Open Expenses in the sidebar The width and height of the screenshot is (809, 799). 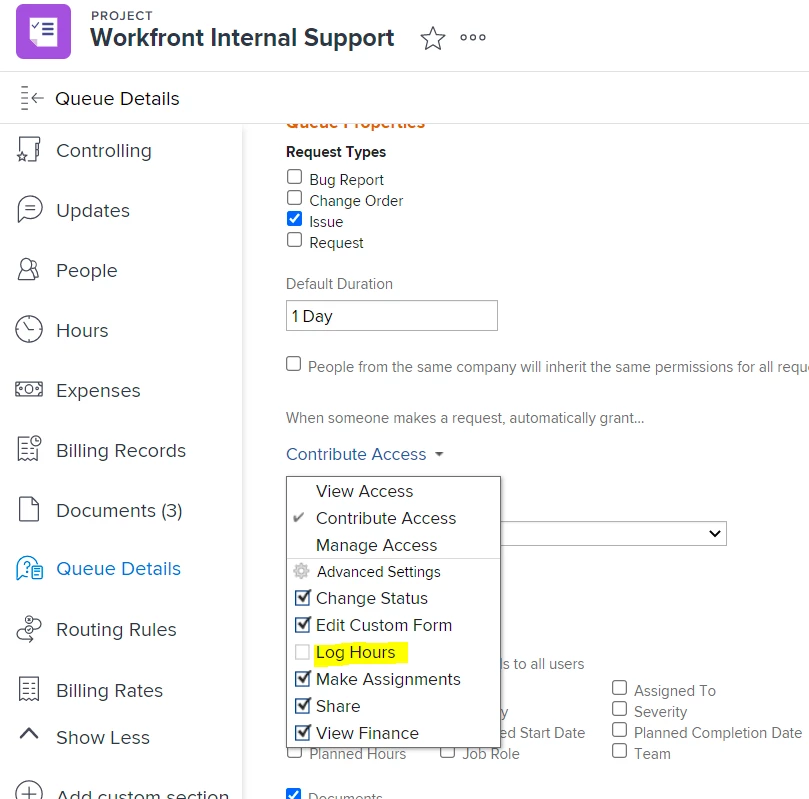[x=98, y=390]
